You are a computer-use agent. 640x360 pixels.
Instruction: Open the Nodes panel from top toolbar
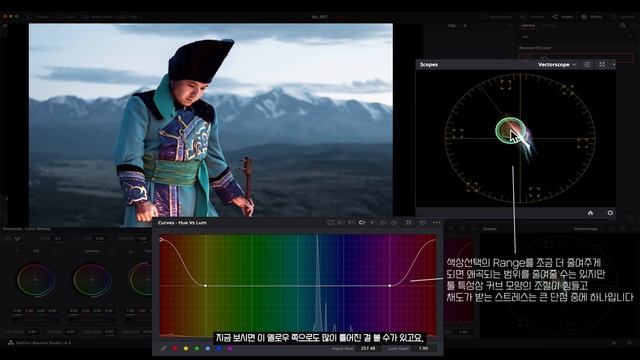pos(563,17)
